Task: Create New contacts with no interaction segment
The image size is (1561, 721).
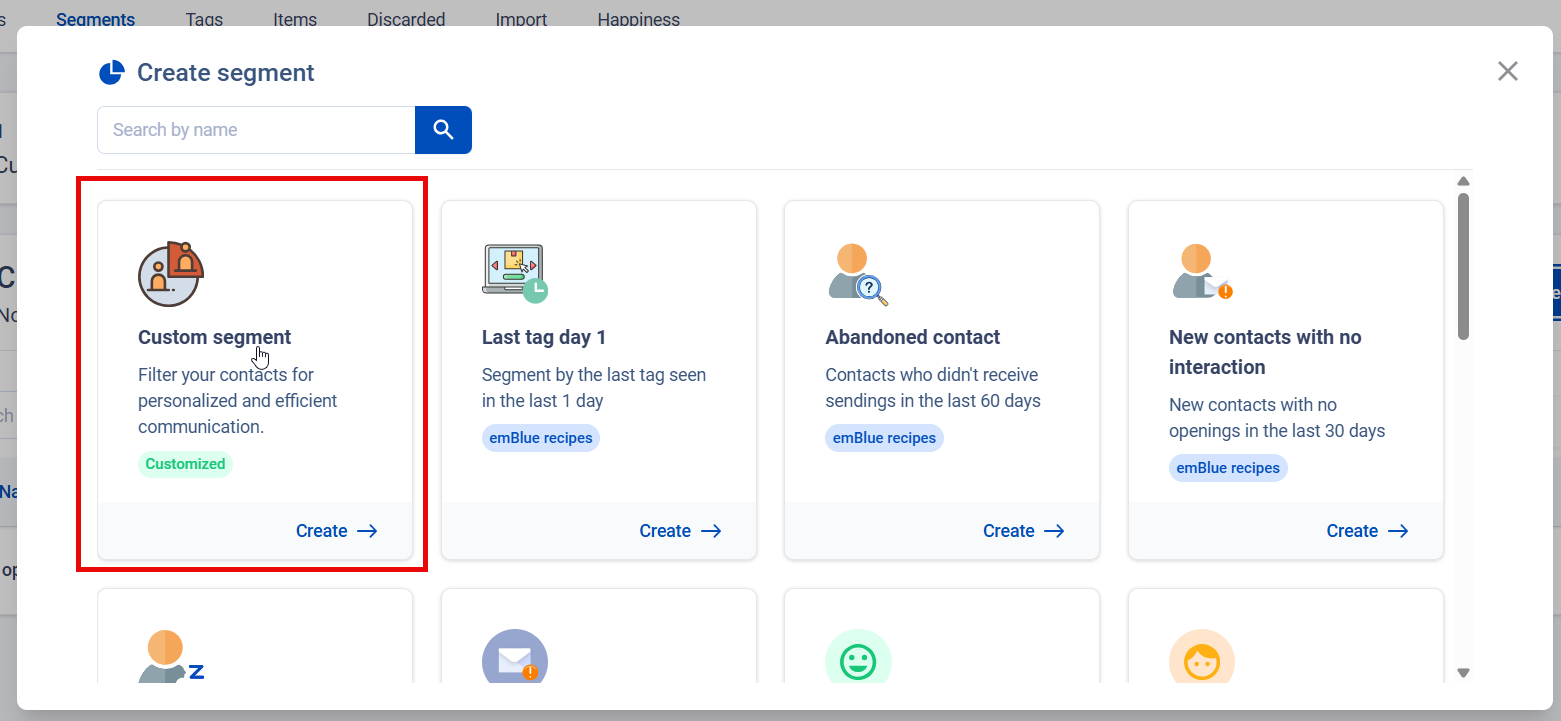Action: click(x=1367, y=531)
